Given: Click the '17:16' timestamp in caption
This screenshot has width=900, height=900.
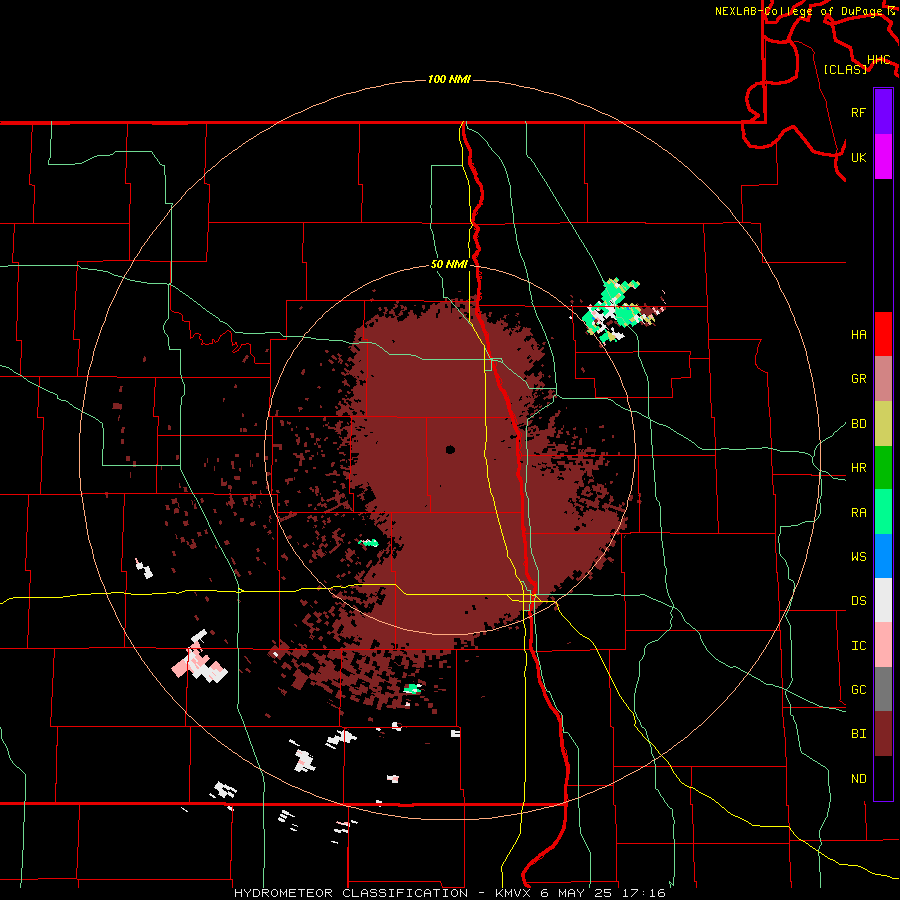Looking at the screenshot, I should 647,893.
